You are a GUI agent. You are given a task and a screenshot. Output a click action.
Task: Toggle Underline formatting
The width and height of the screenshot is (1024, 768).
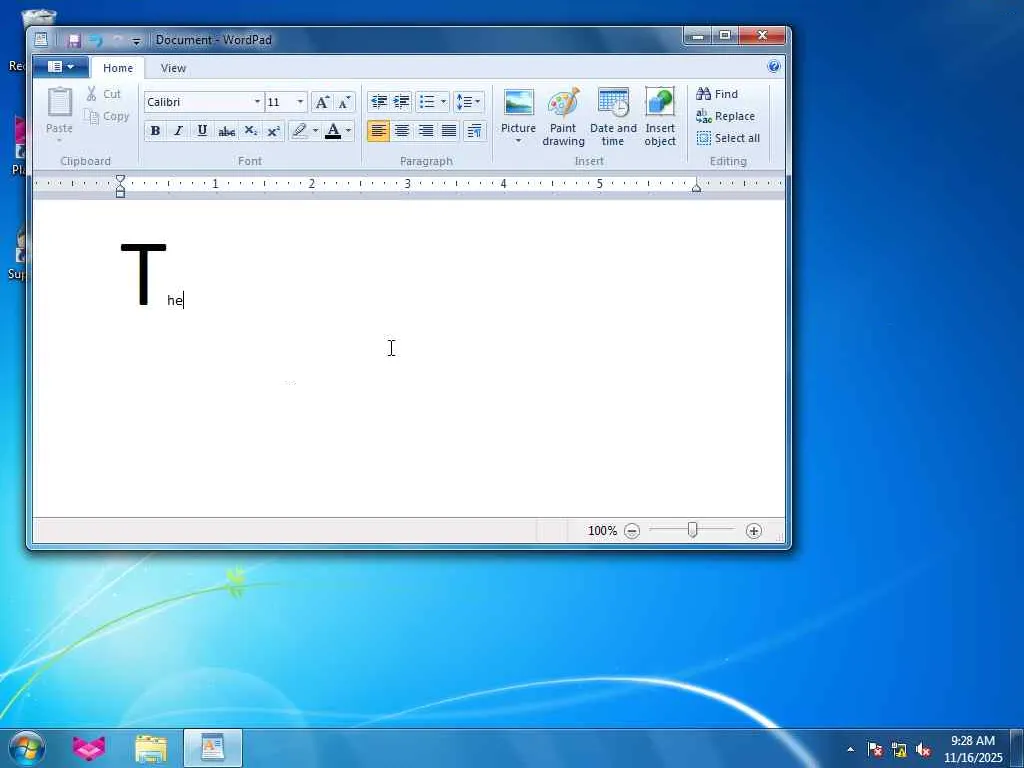tap(202, 131)
